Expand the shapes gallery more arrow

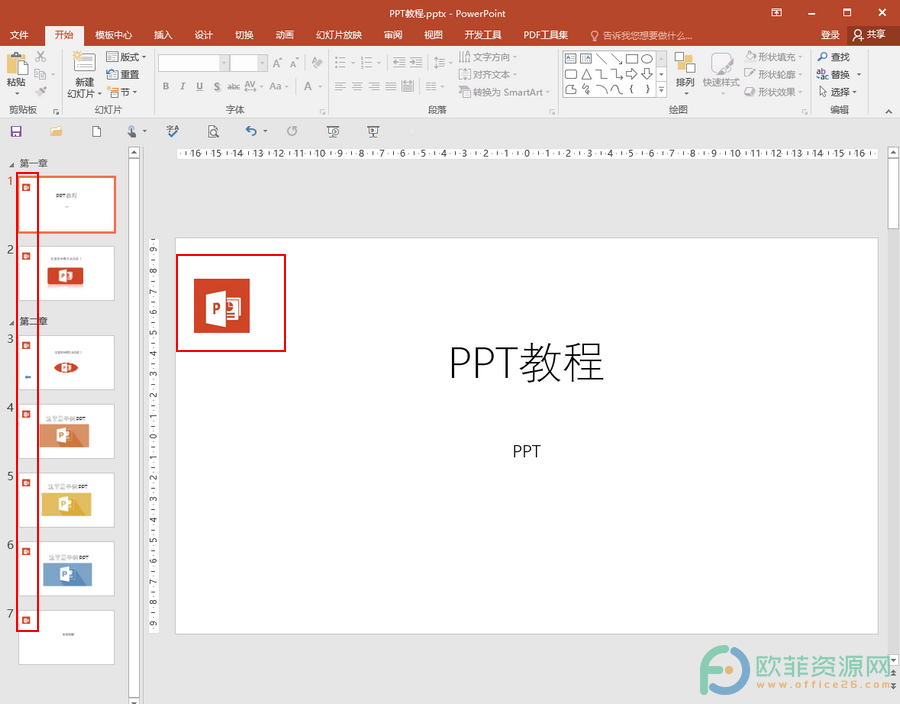[x=661, y=90]
